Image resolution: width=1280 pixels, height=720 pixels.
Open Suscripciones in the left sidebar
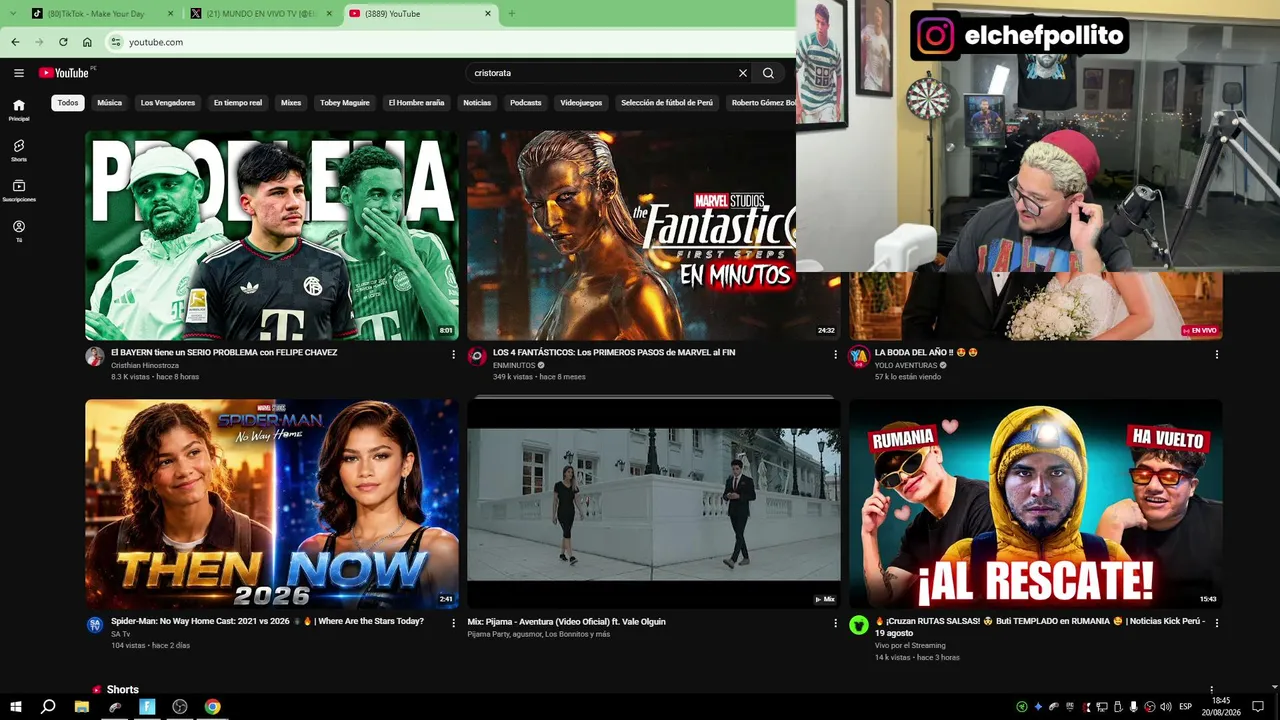click(x=19, y=191)
